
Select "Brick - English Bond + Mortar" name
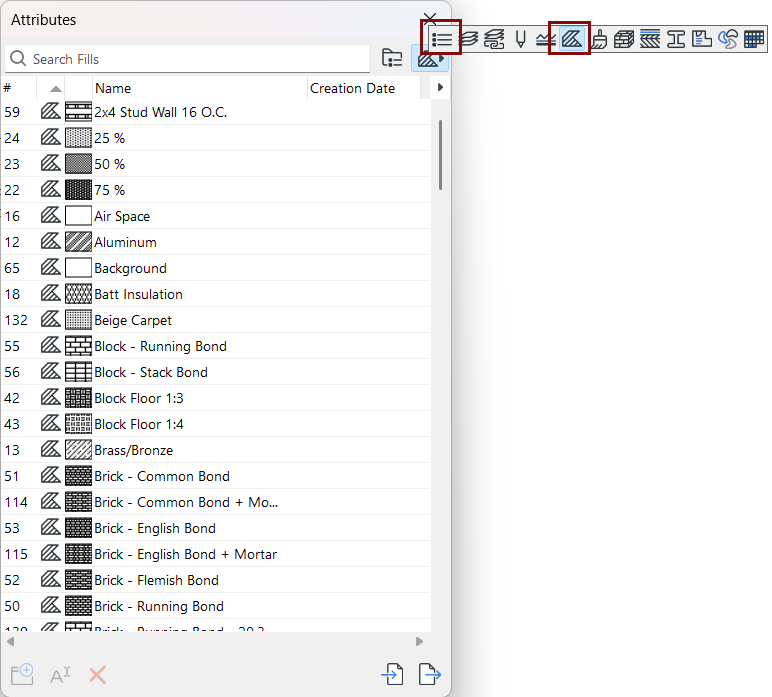point(186,554)
